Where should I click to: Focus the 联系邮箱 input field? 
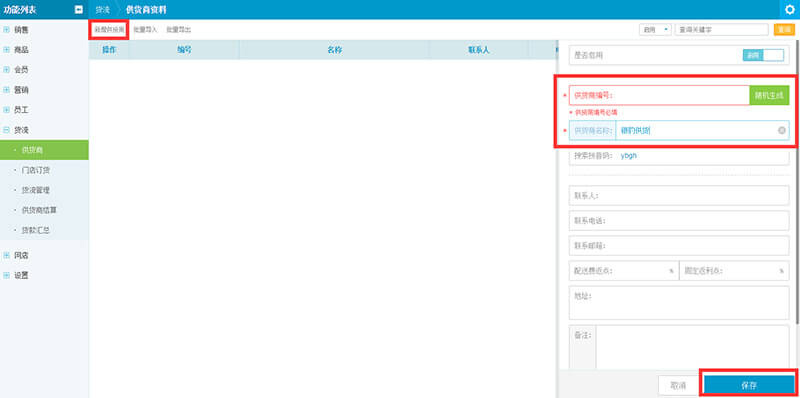tap(679, 245)
